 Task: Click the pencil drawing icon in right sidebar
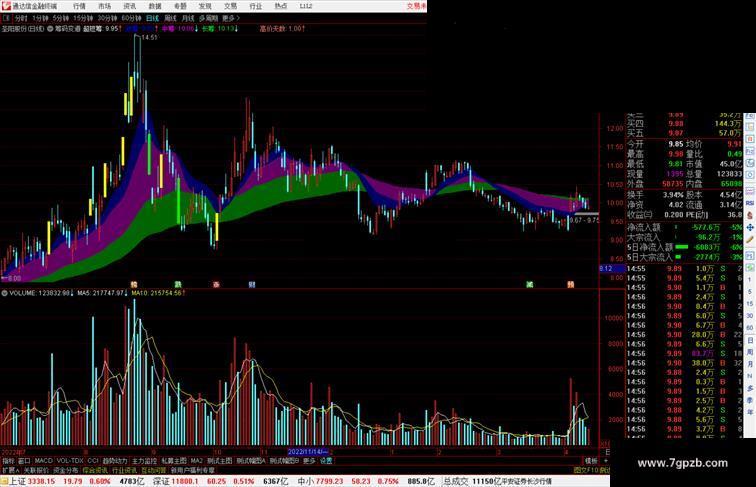click(x=750, y=239)
